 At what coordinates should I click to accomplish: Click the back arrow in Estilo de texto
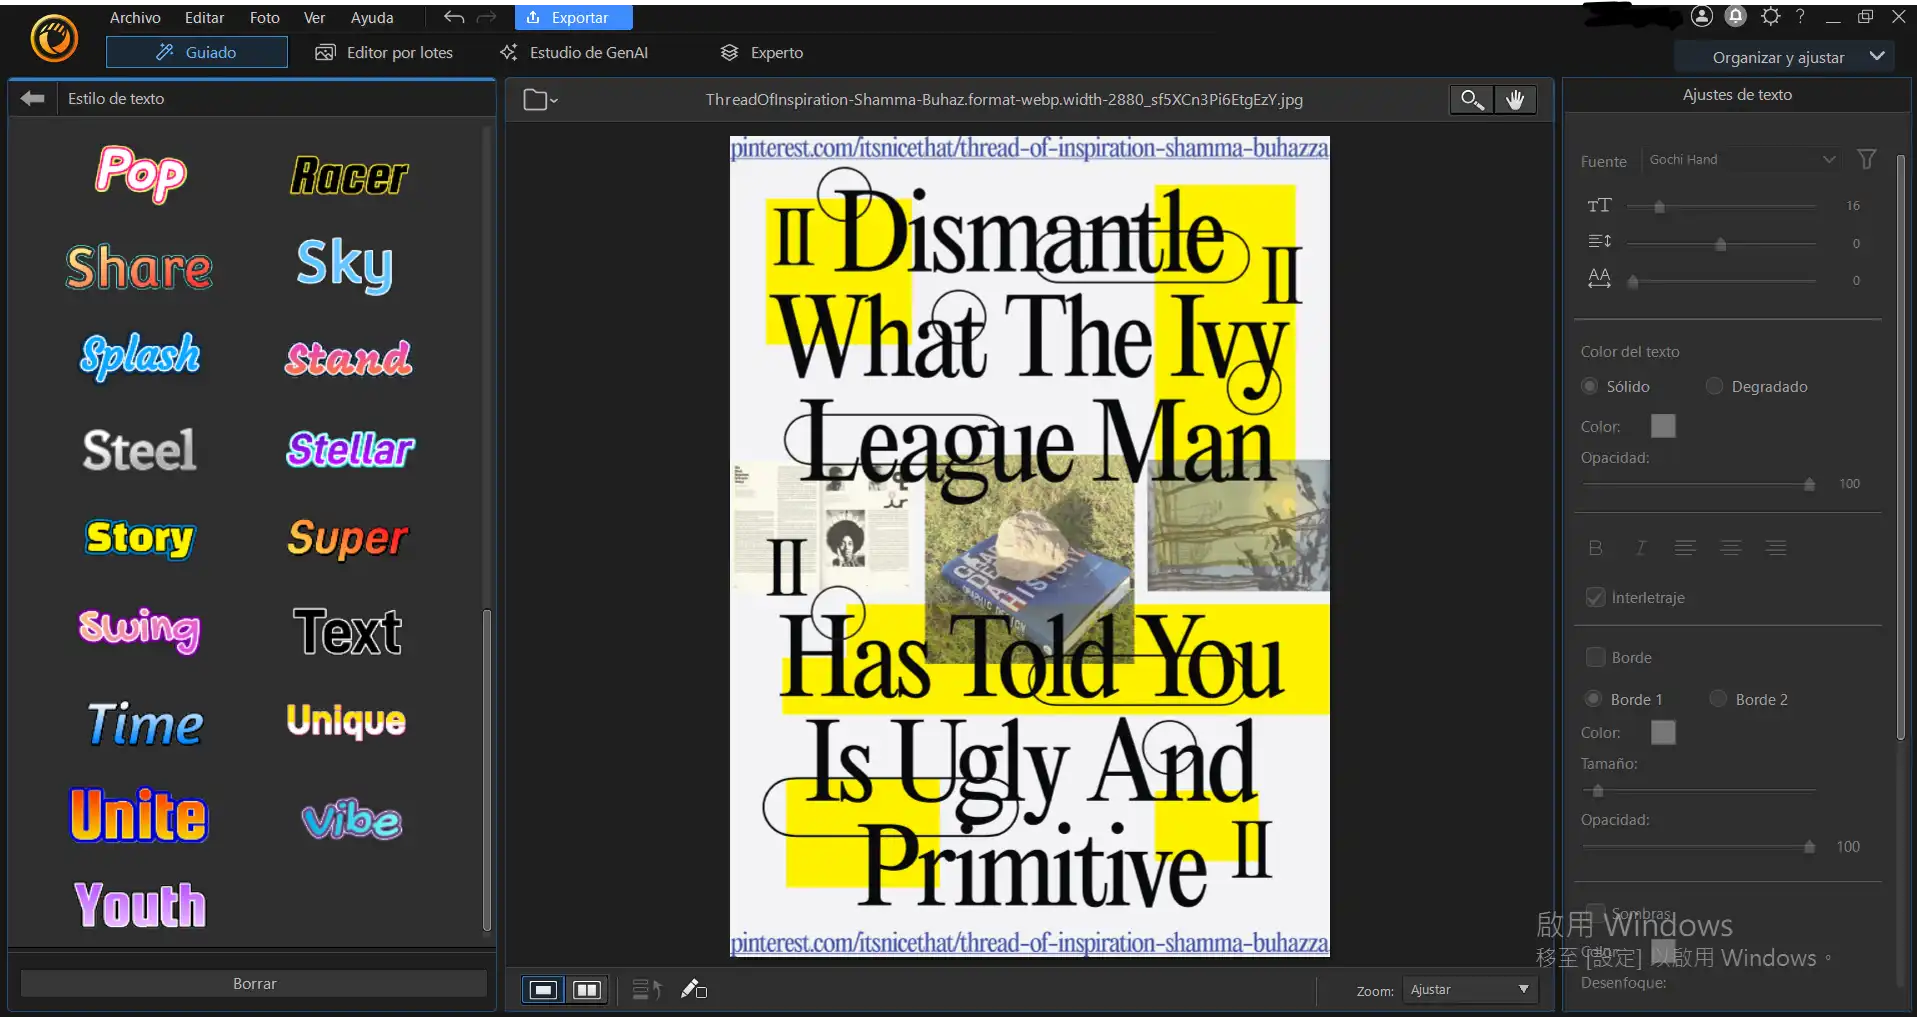coord(33,98)
